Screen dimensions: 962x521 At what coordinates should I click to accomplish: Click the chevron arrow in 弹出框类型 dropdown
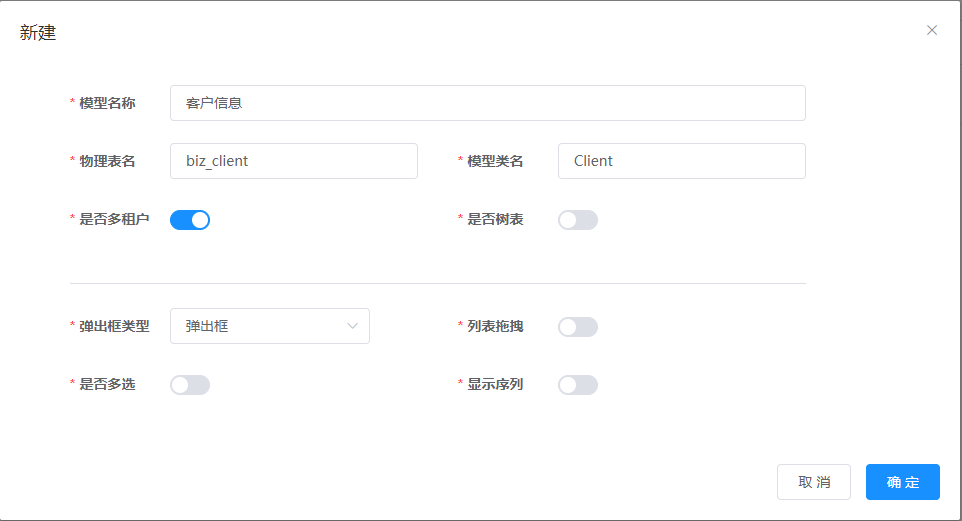352,326
